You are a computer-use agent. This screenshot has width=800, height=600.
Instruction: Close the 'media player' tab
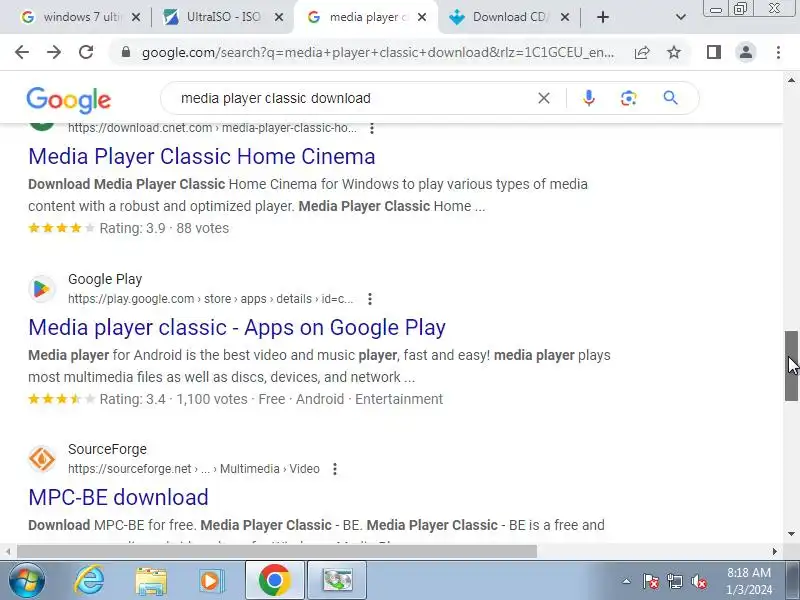tap(422, 17)
